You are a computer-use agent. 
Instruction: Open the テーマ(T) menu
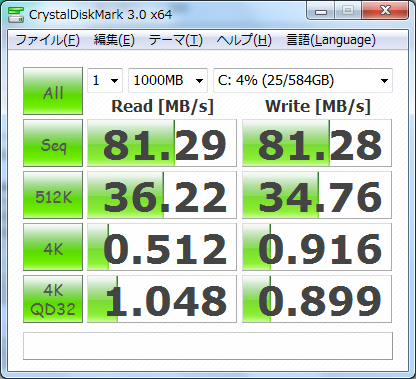click(x=176, y=40)
